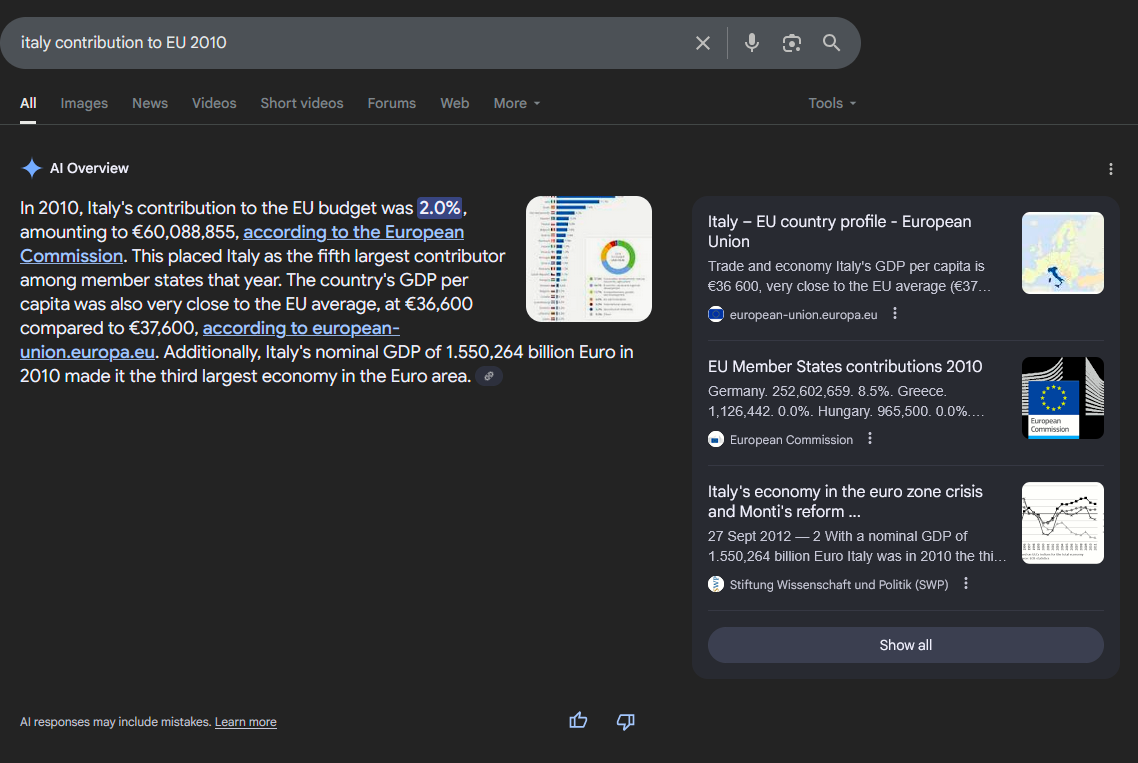Click European Commission flag thumbnail
This screenshot has height=763, width=1138.
click(1063, 398)
